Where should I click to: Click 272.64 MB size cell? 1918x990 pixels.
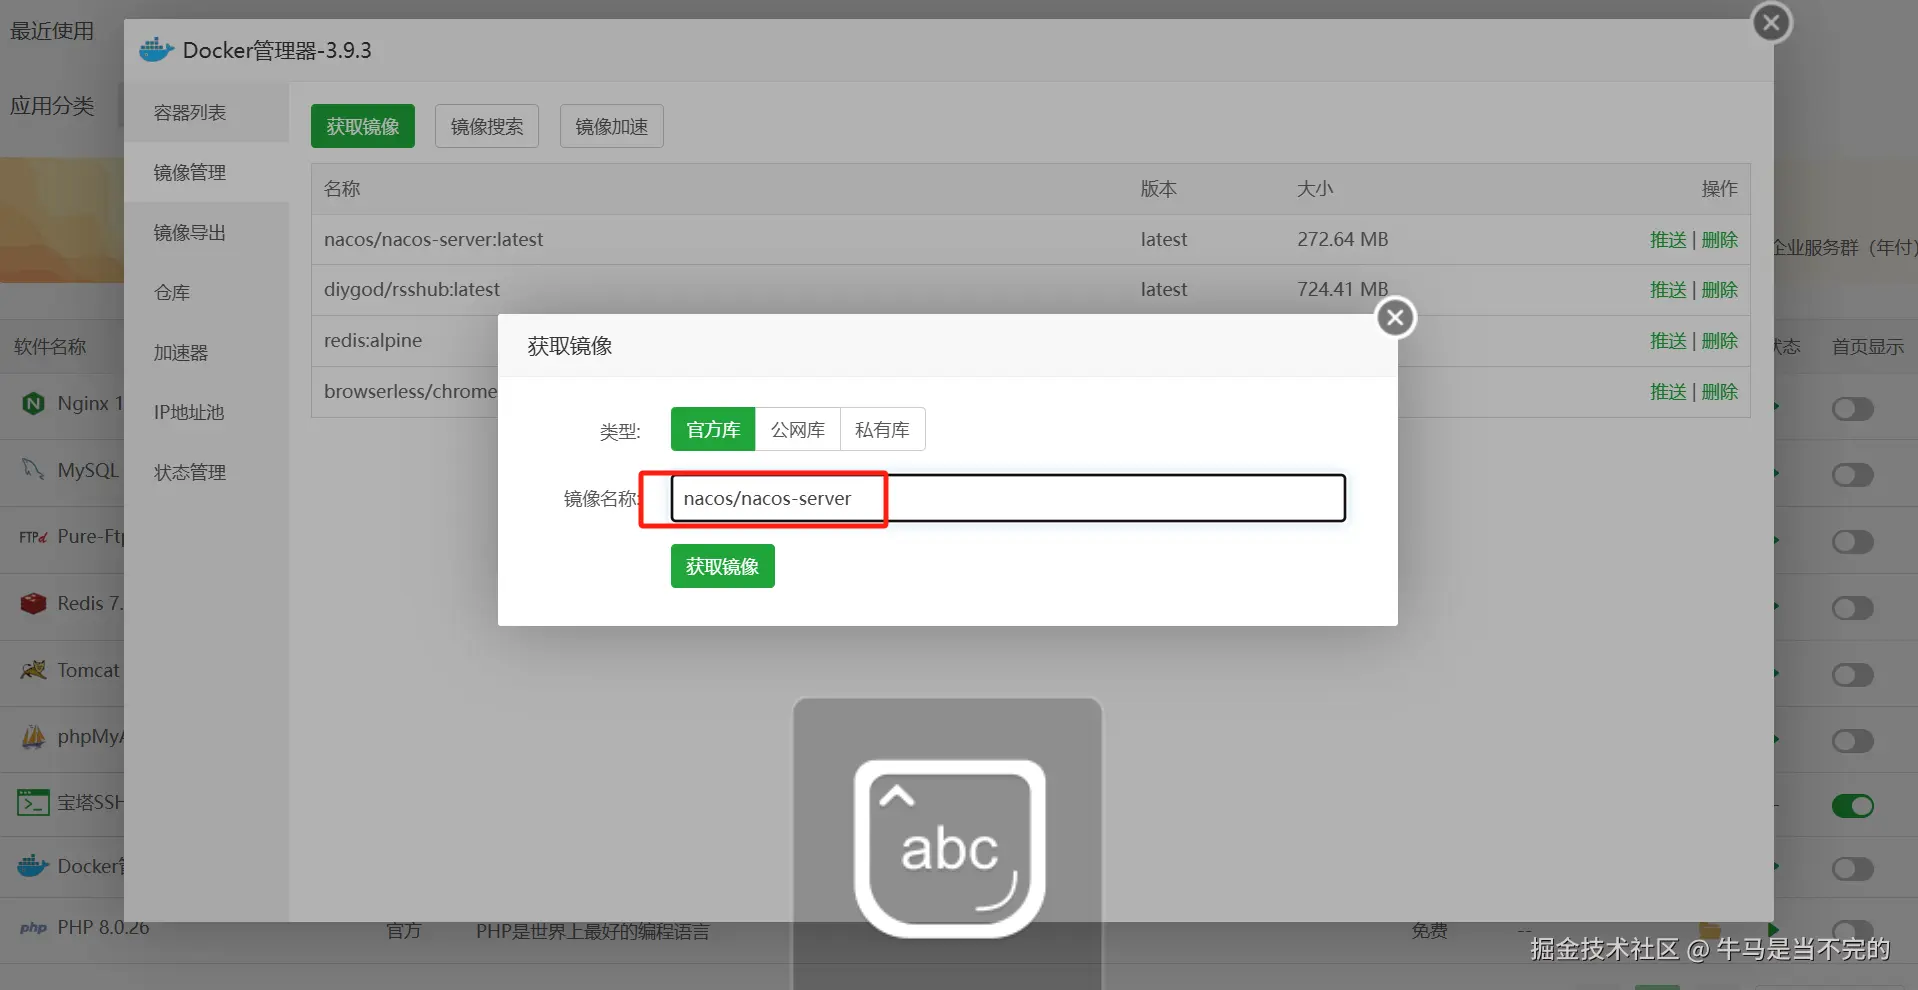tap(1343, 239)
